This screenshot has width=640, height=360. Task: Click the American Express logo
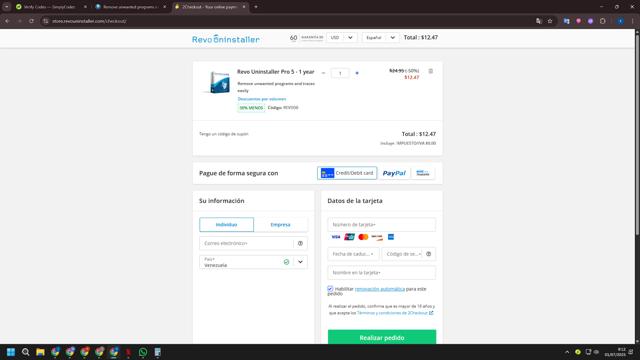click(391, 237)
